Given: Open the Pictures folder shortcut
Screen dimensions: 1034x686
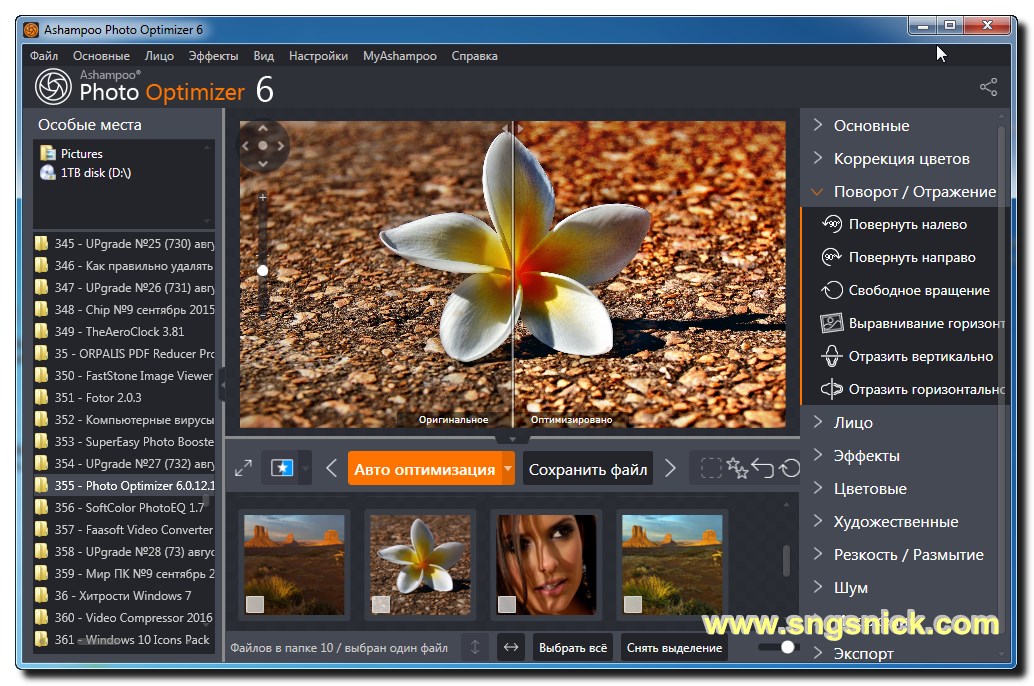Looking at the screenshot, I should coord(71,153).
